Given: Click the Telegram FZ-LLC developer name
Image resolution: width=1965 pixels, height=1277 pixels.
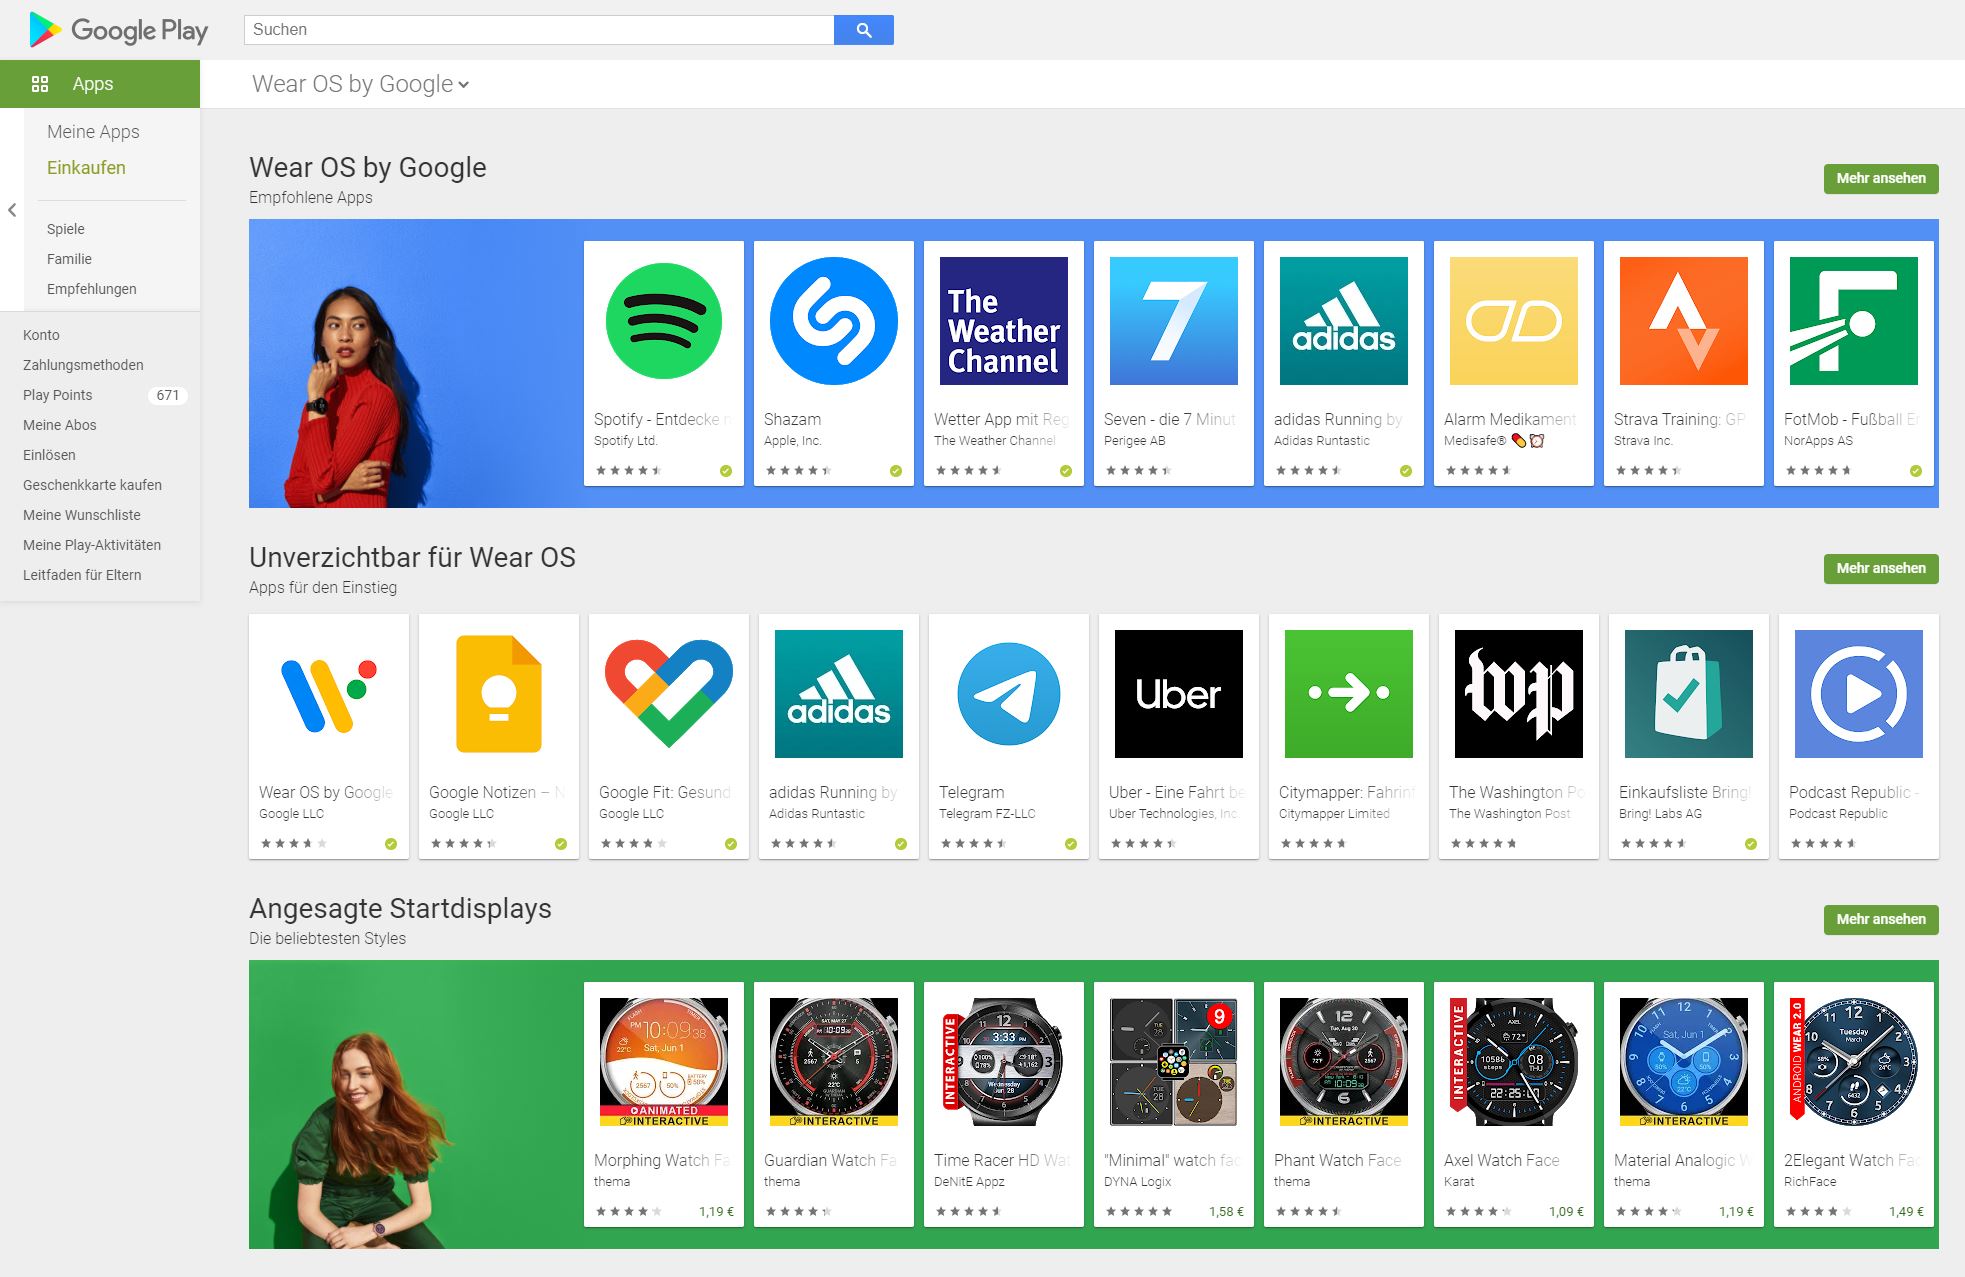Looking at the screenshot, I should click(x=987, y=814).
